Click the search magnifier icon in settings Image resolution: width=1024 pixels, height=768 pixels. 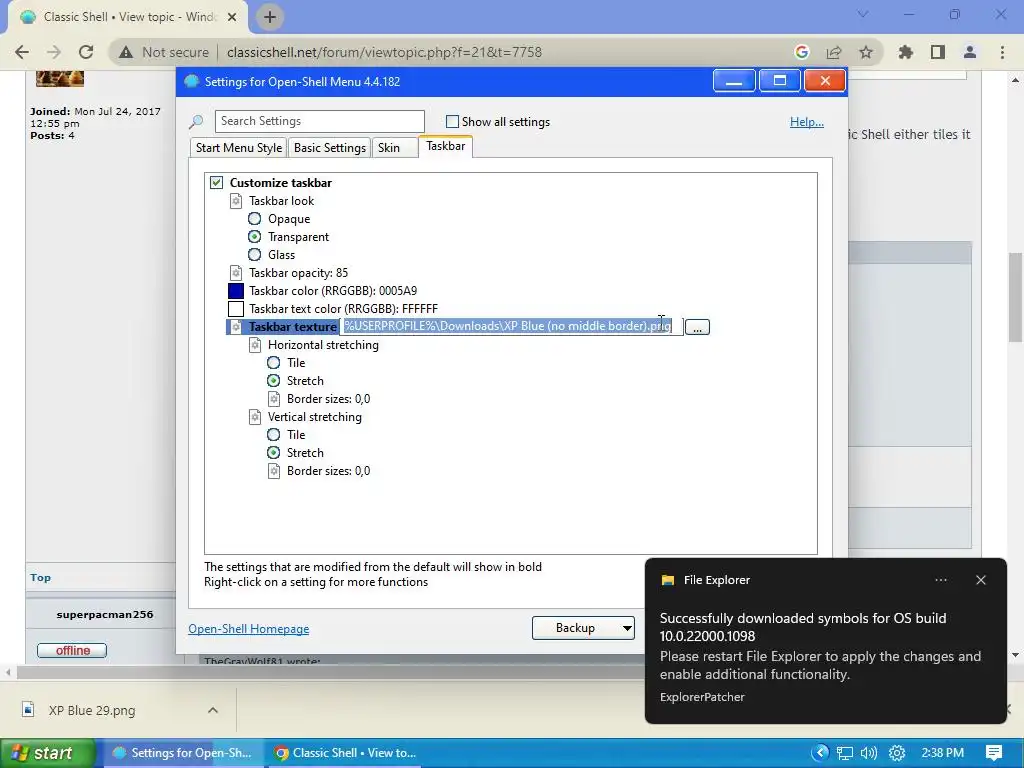[196, 121]
